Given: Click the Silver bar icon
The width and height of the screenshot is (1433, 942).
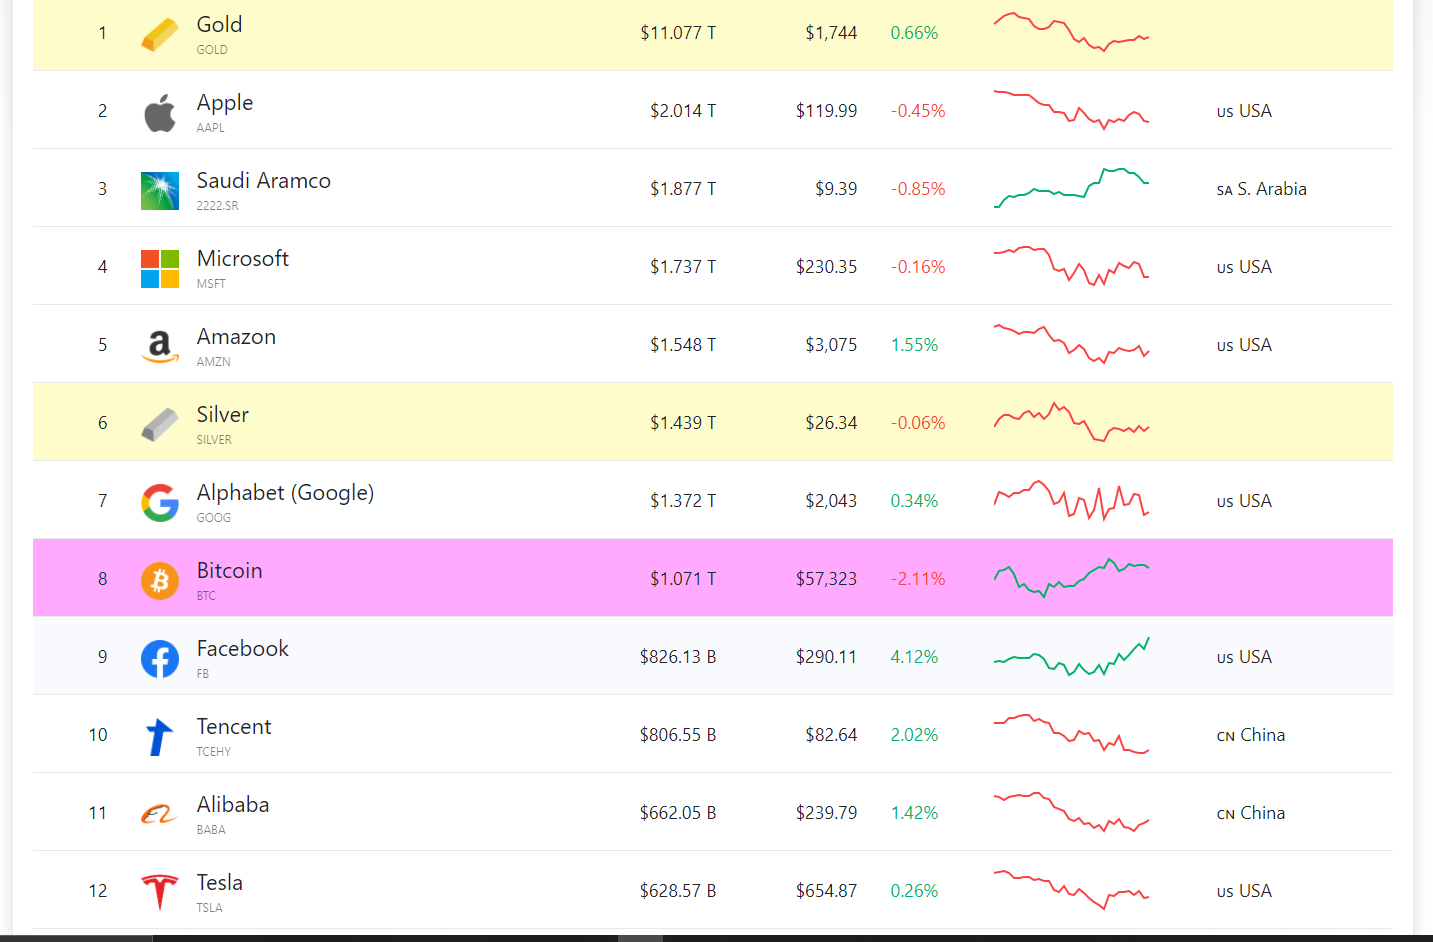Looking at the screenshot, I should (160, 425).
